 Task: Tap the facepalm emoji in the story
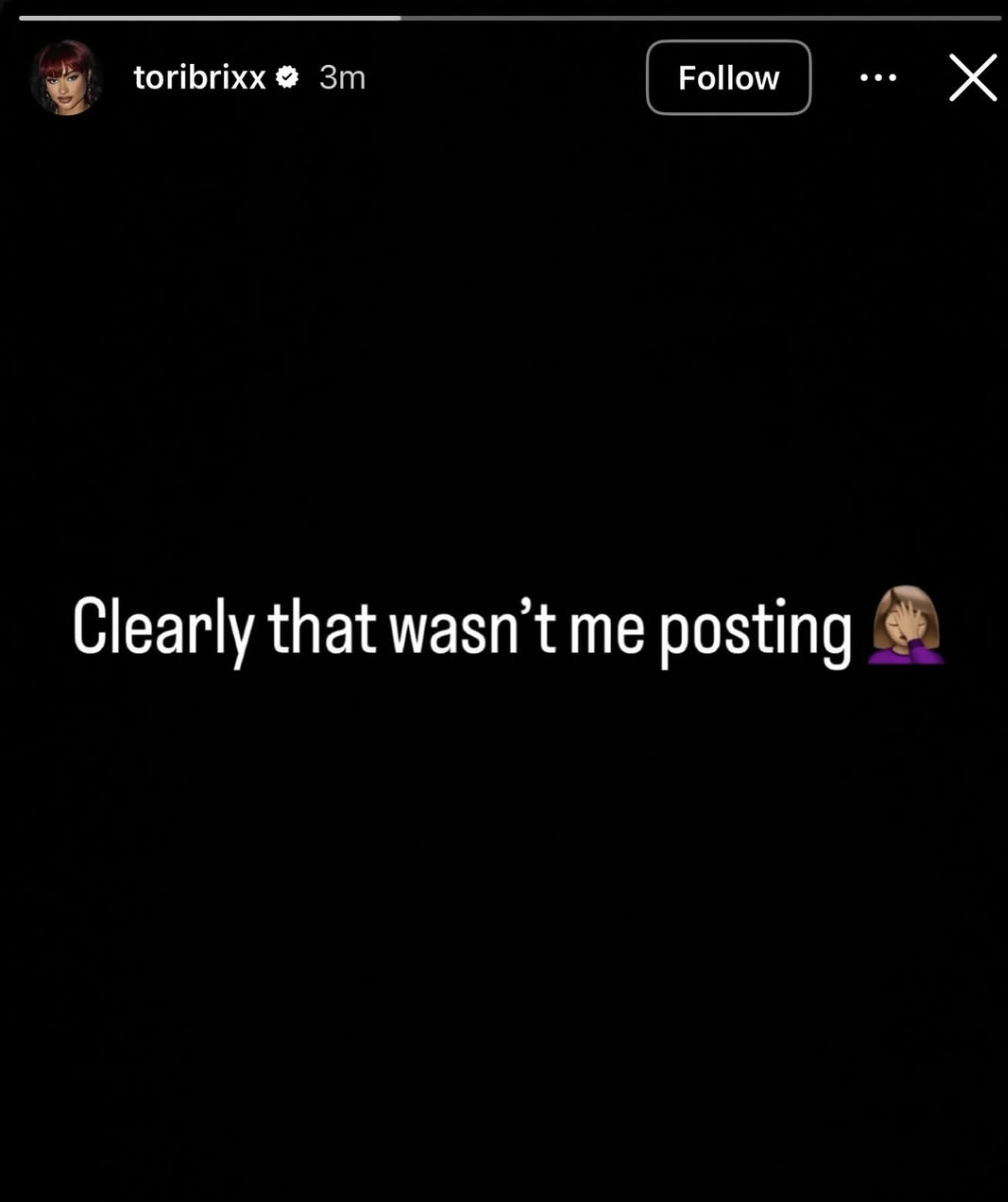coord(905,626)
